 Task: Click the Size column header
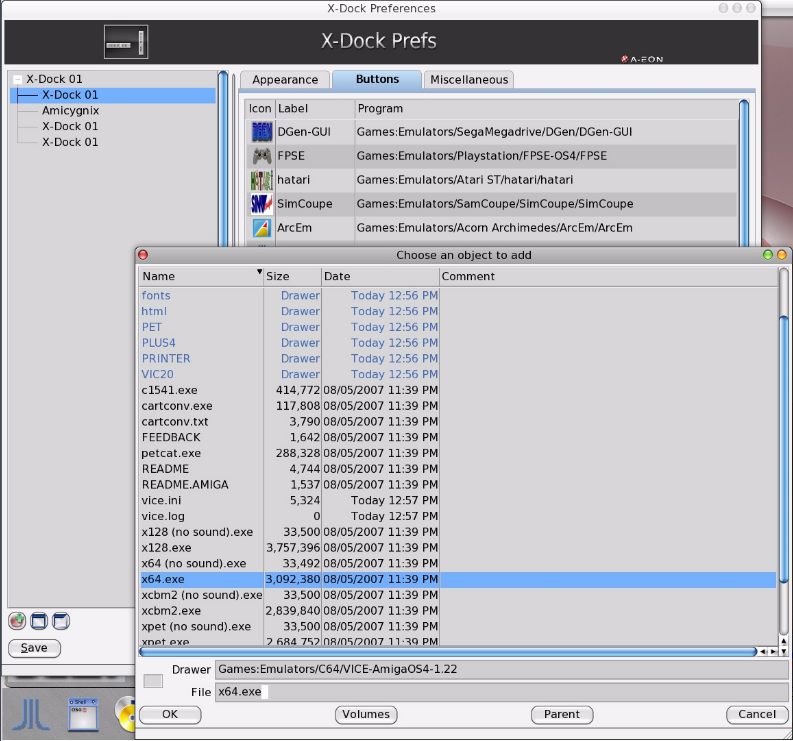tap(293, 277)
